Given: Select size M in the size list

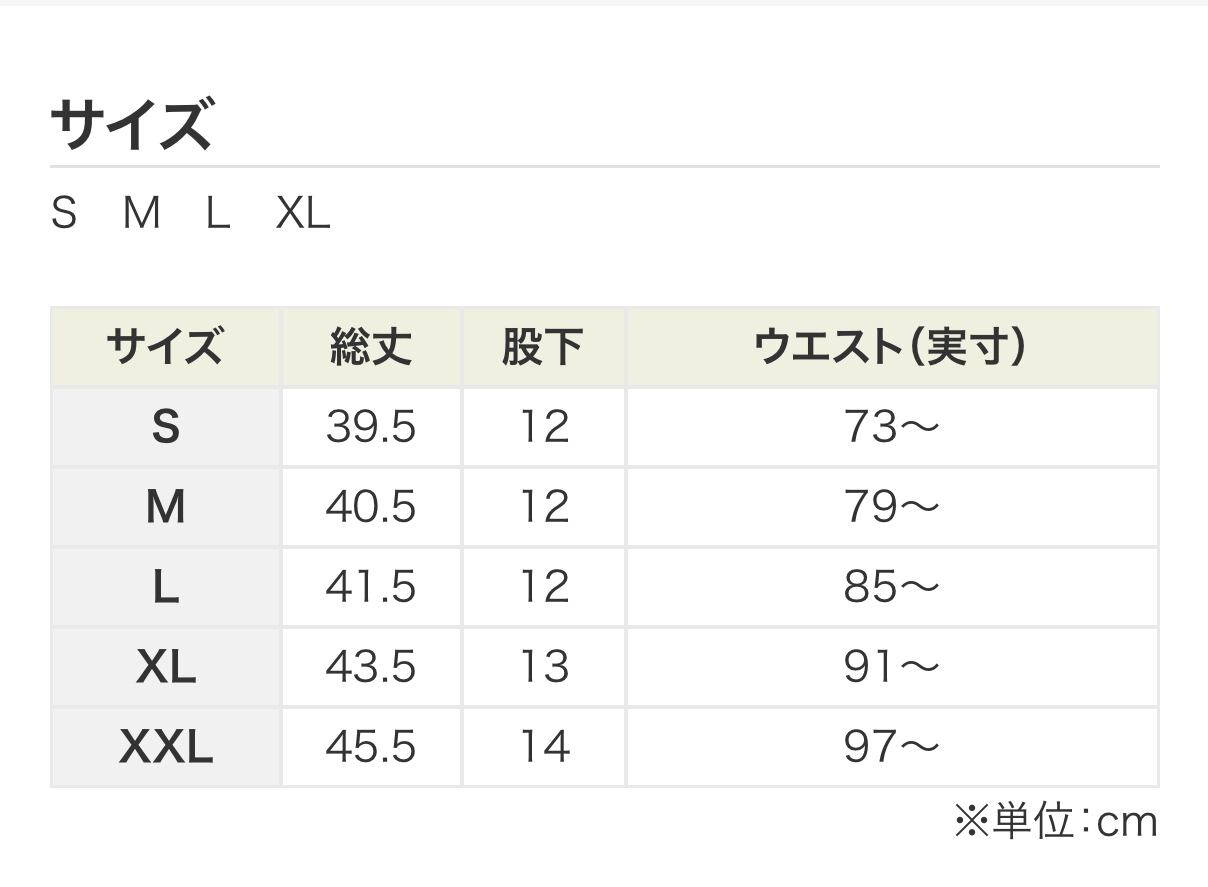Looking at the screenshot, I should (142, 214).
